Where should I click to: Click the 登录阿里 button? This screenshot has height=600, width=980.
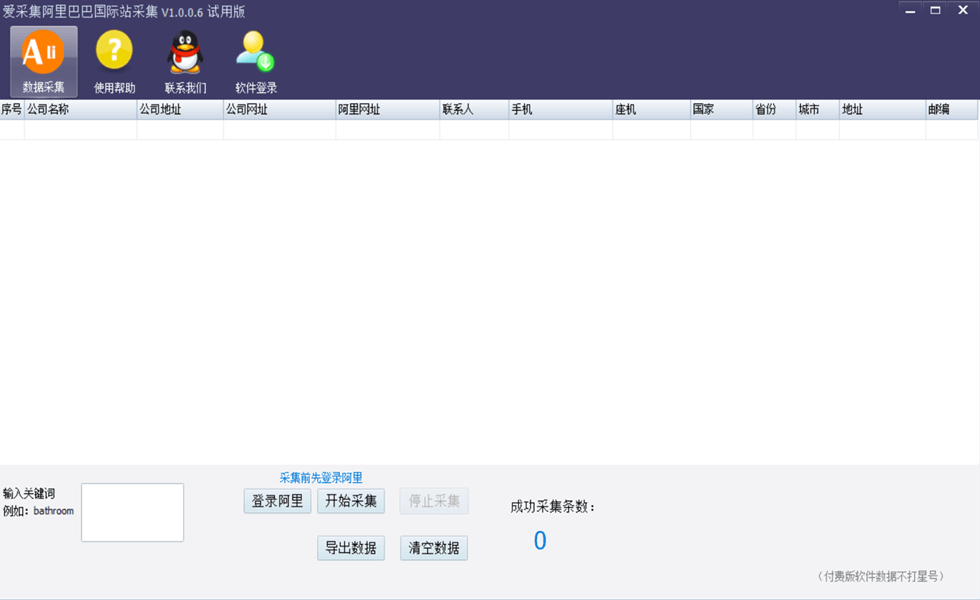(x=278, y=501)
